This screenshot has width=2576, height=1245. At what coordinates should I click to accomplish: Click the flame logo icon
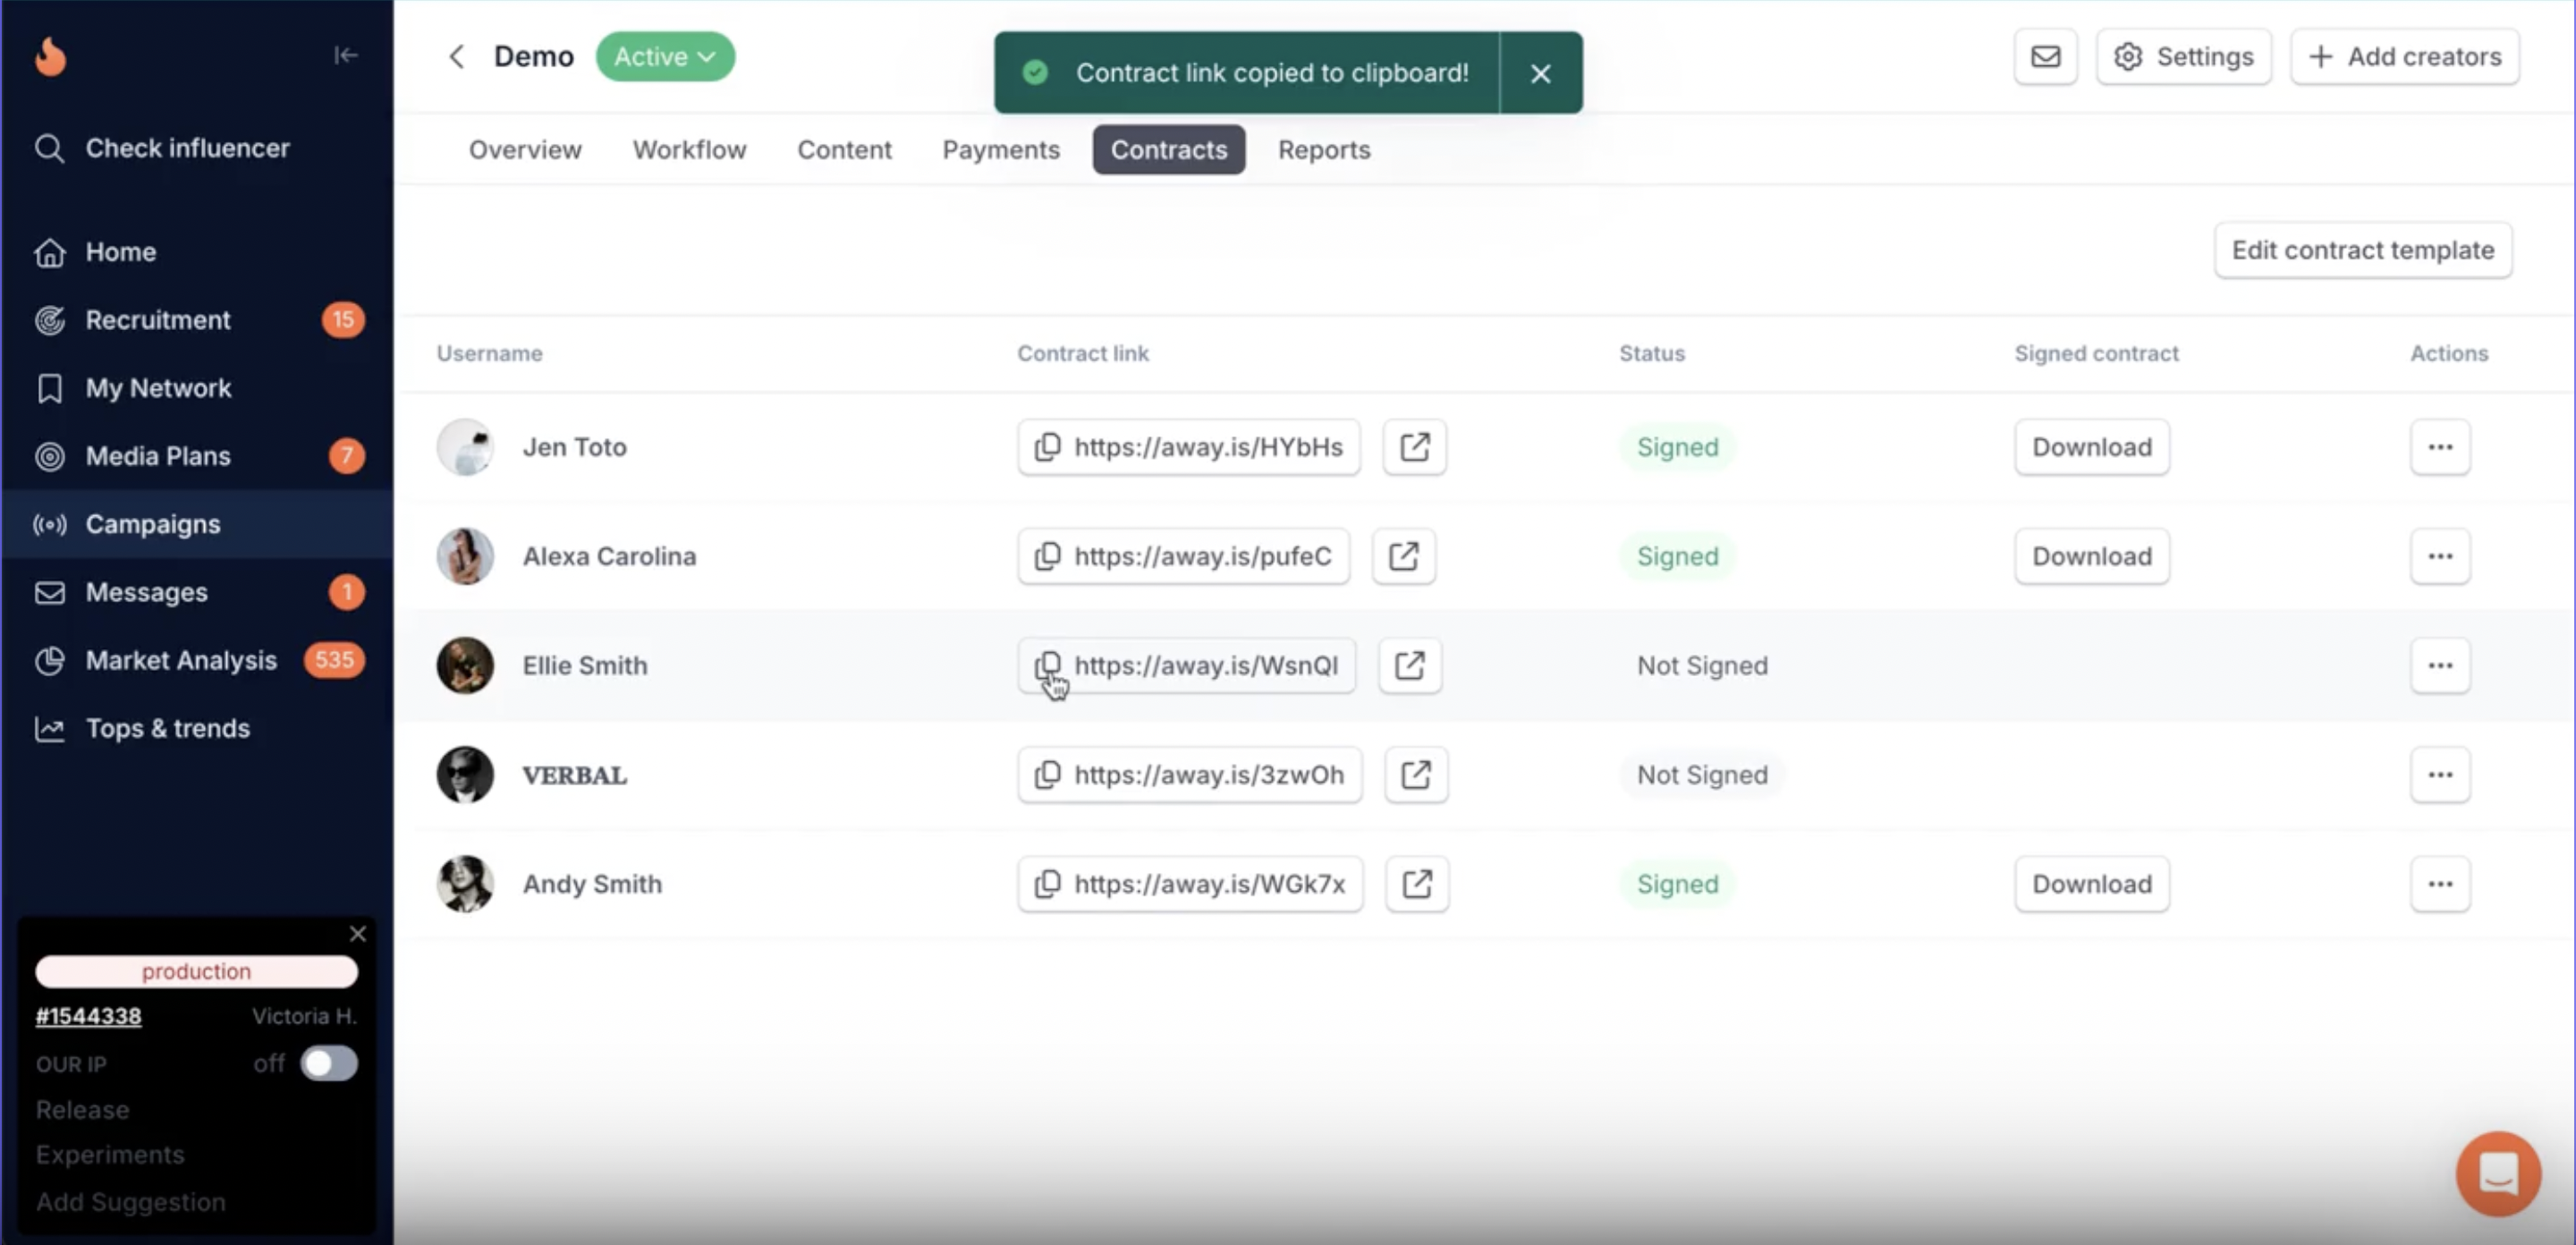[50, 57]
